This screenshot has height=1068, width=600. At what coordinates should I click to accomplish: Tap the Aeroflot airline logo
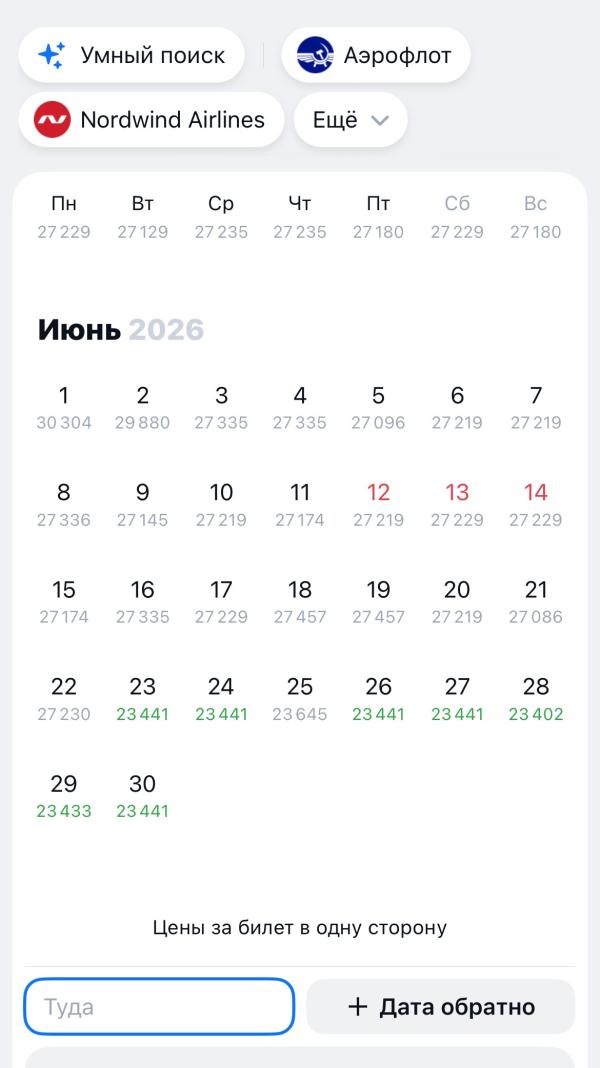(315, 55)
